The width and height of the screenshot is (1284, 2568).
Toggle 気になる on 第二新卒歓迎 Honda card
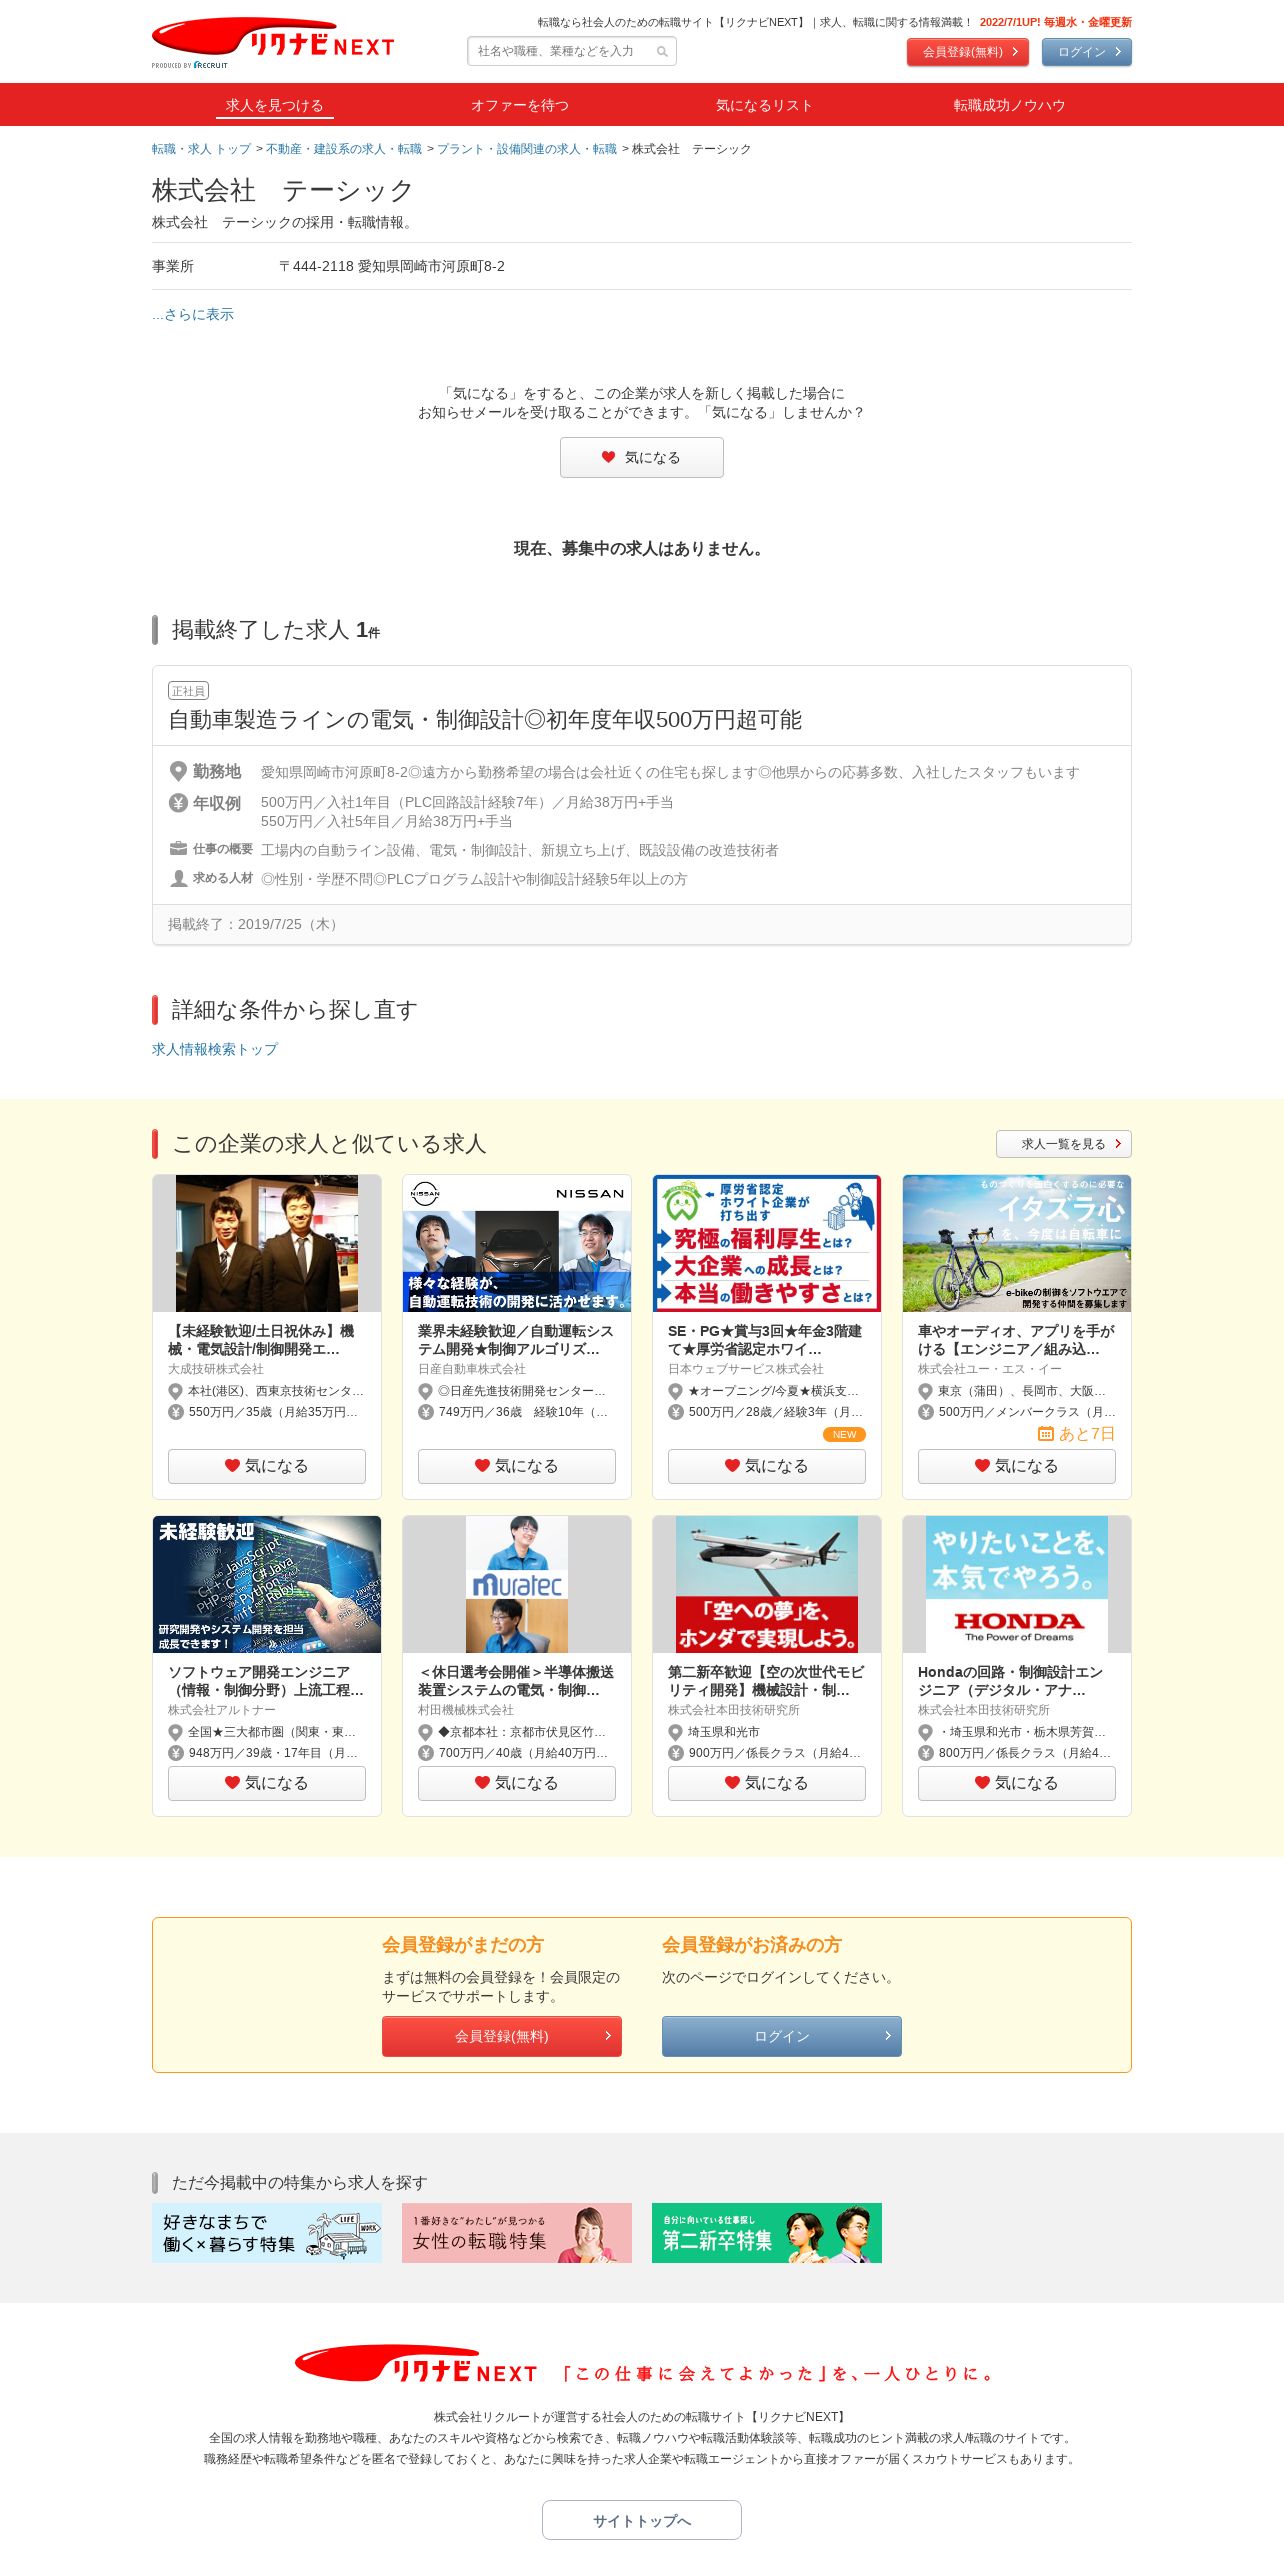pyautogui.click(x=767, y=1783)
